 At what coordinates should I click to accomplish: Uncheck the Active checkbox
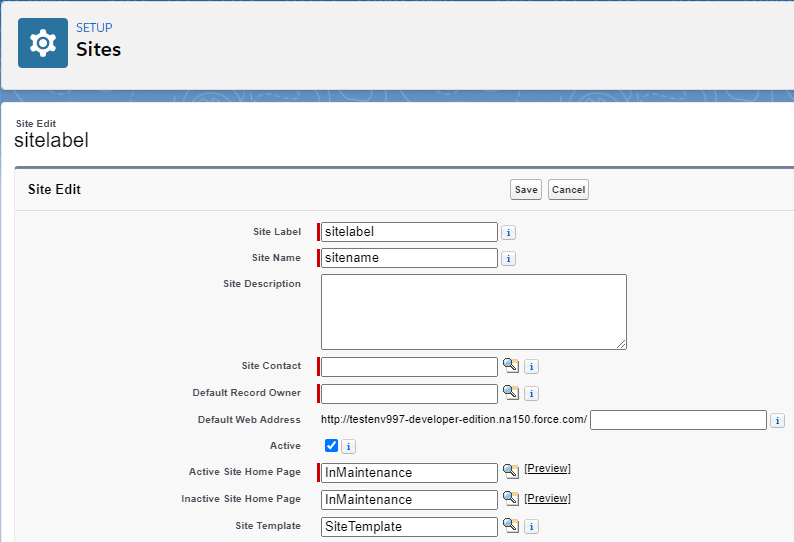(332, 446)
